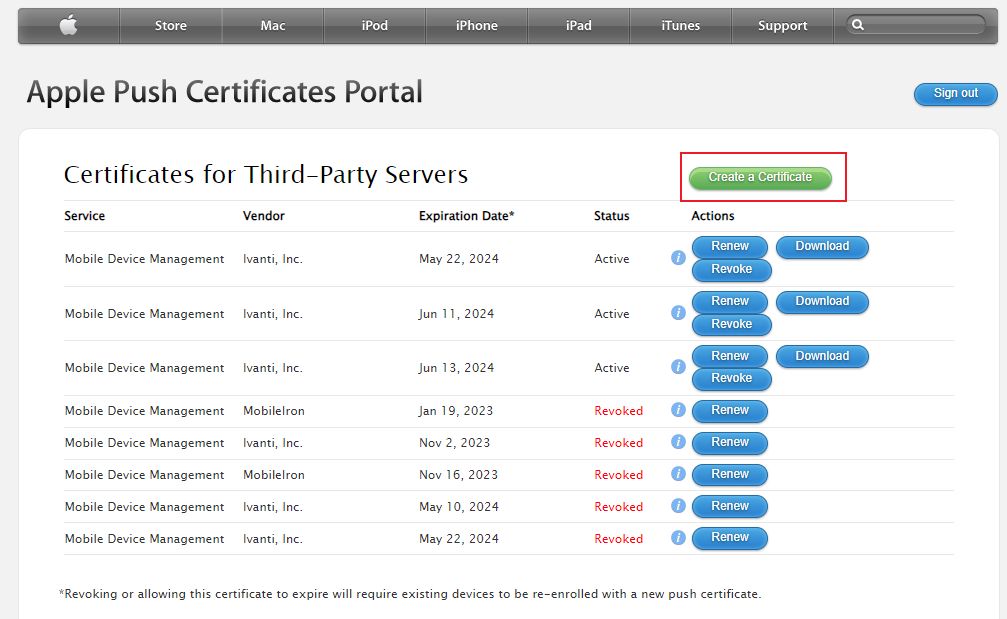Open the Store menu item

tap(170, 26)
